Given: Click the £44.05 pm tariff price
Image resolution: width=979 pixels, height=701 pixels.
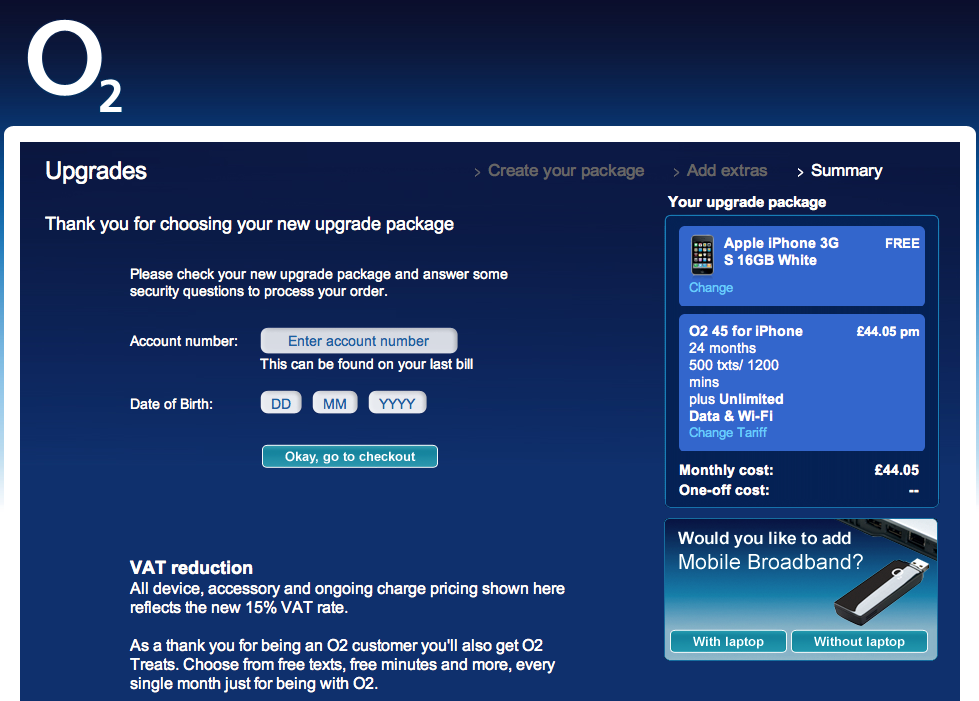Looking at the screenshot, I should pos(888,331).
